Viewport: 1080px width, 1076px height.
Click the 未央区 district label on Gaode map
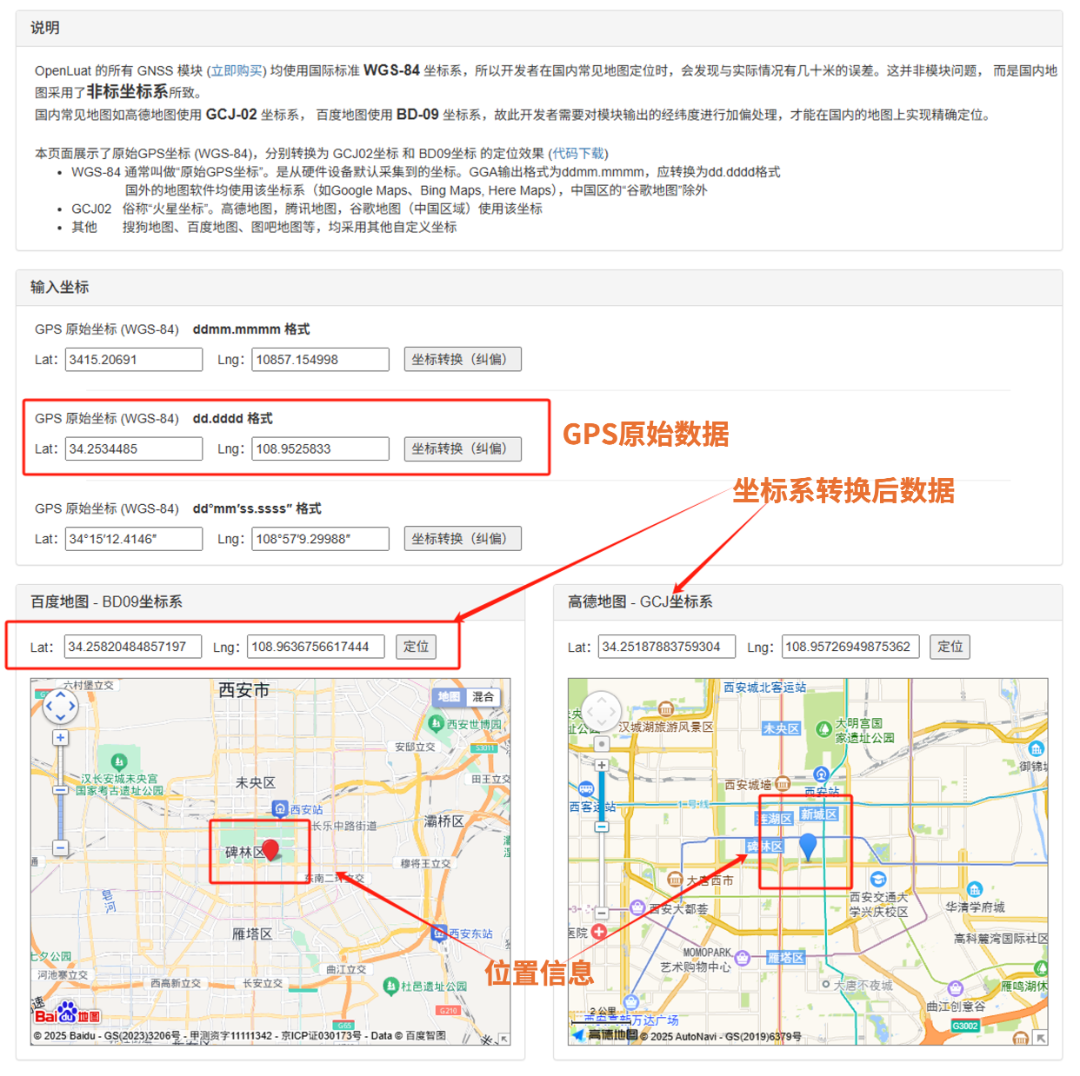point(780,728)
